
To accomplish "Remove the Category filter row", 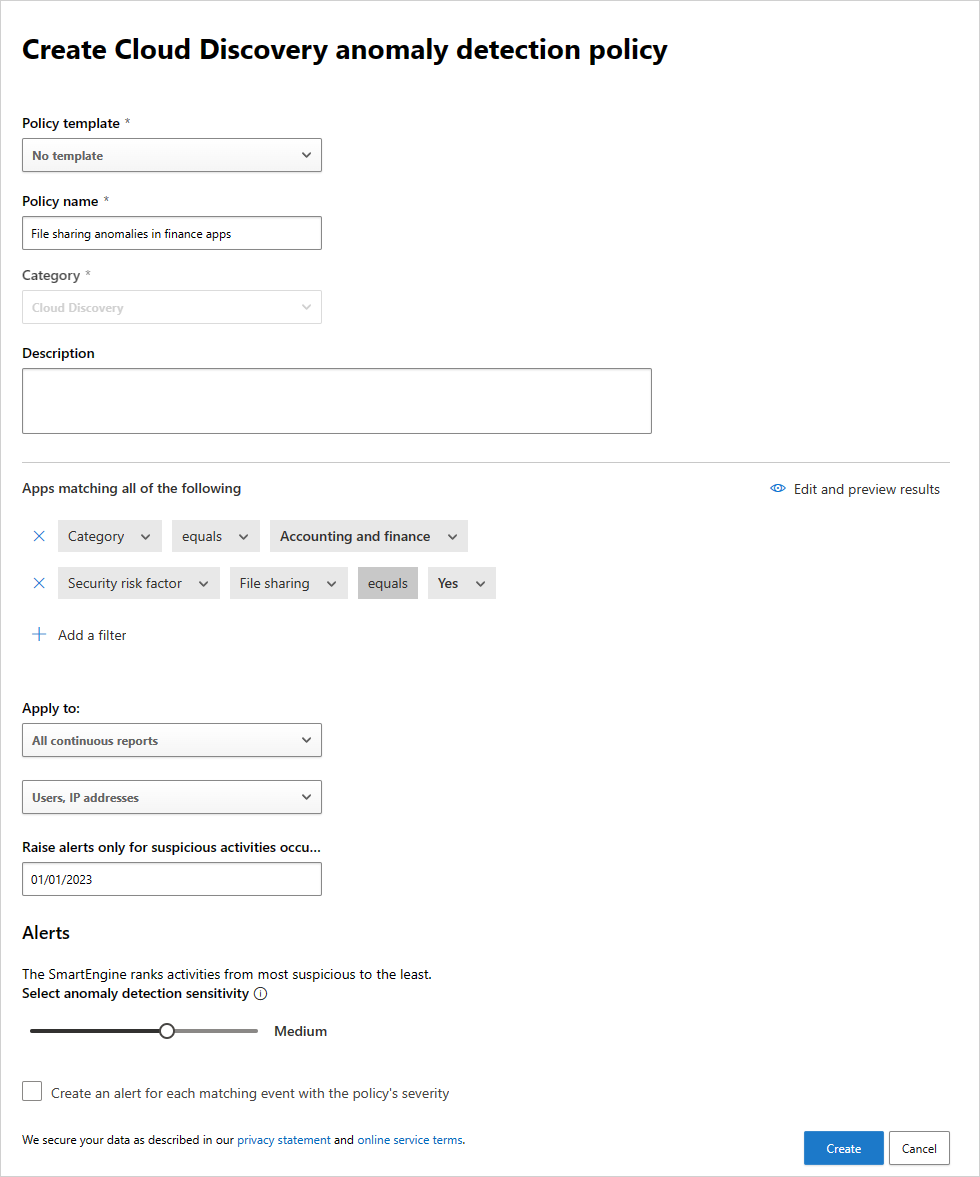I will (39, 536).
